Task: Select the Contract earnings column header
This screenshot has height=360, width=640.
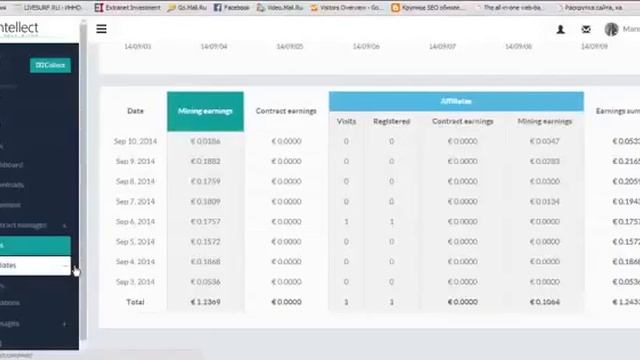Action: click(x=286, y=111)
